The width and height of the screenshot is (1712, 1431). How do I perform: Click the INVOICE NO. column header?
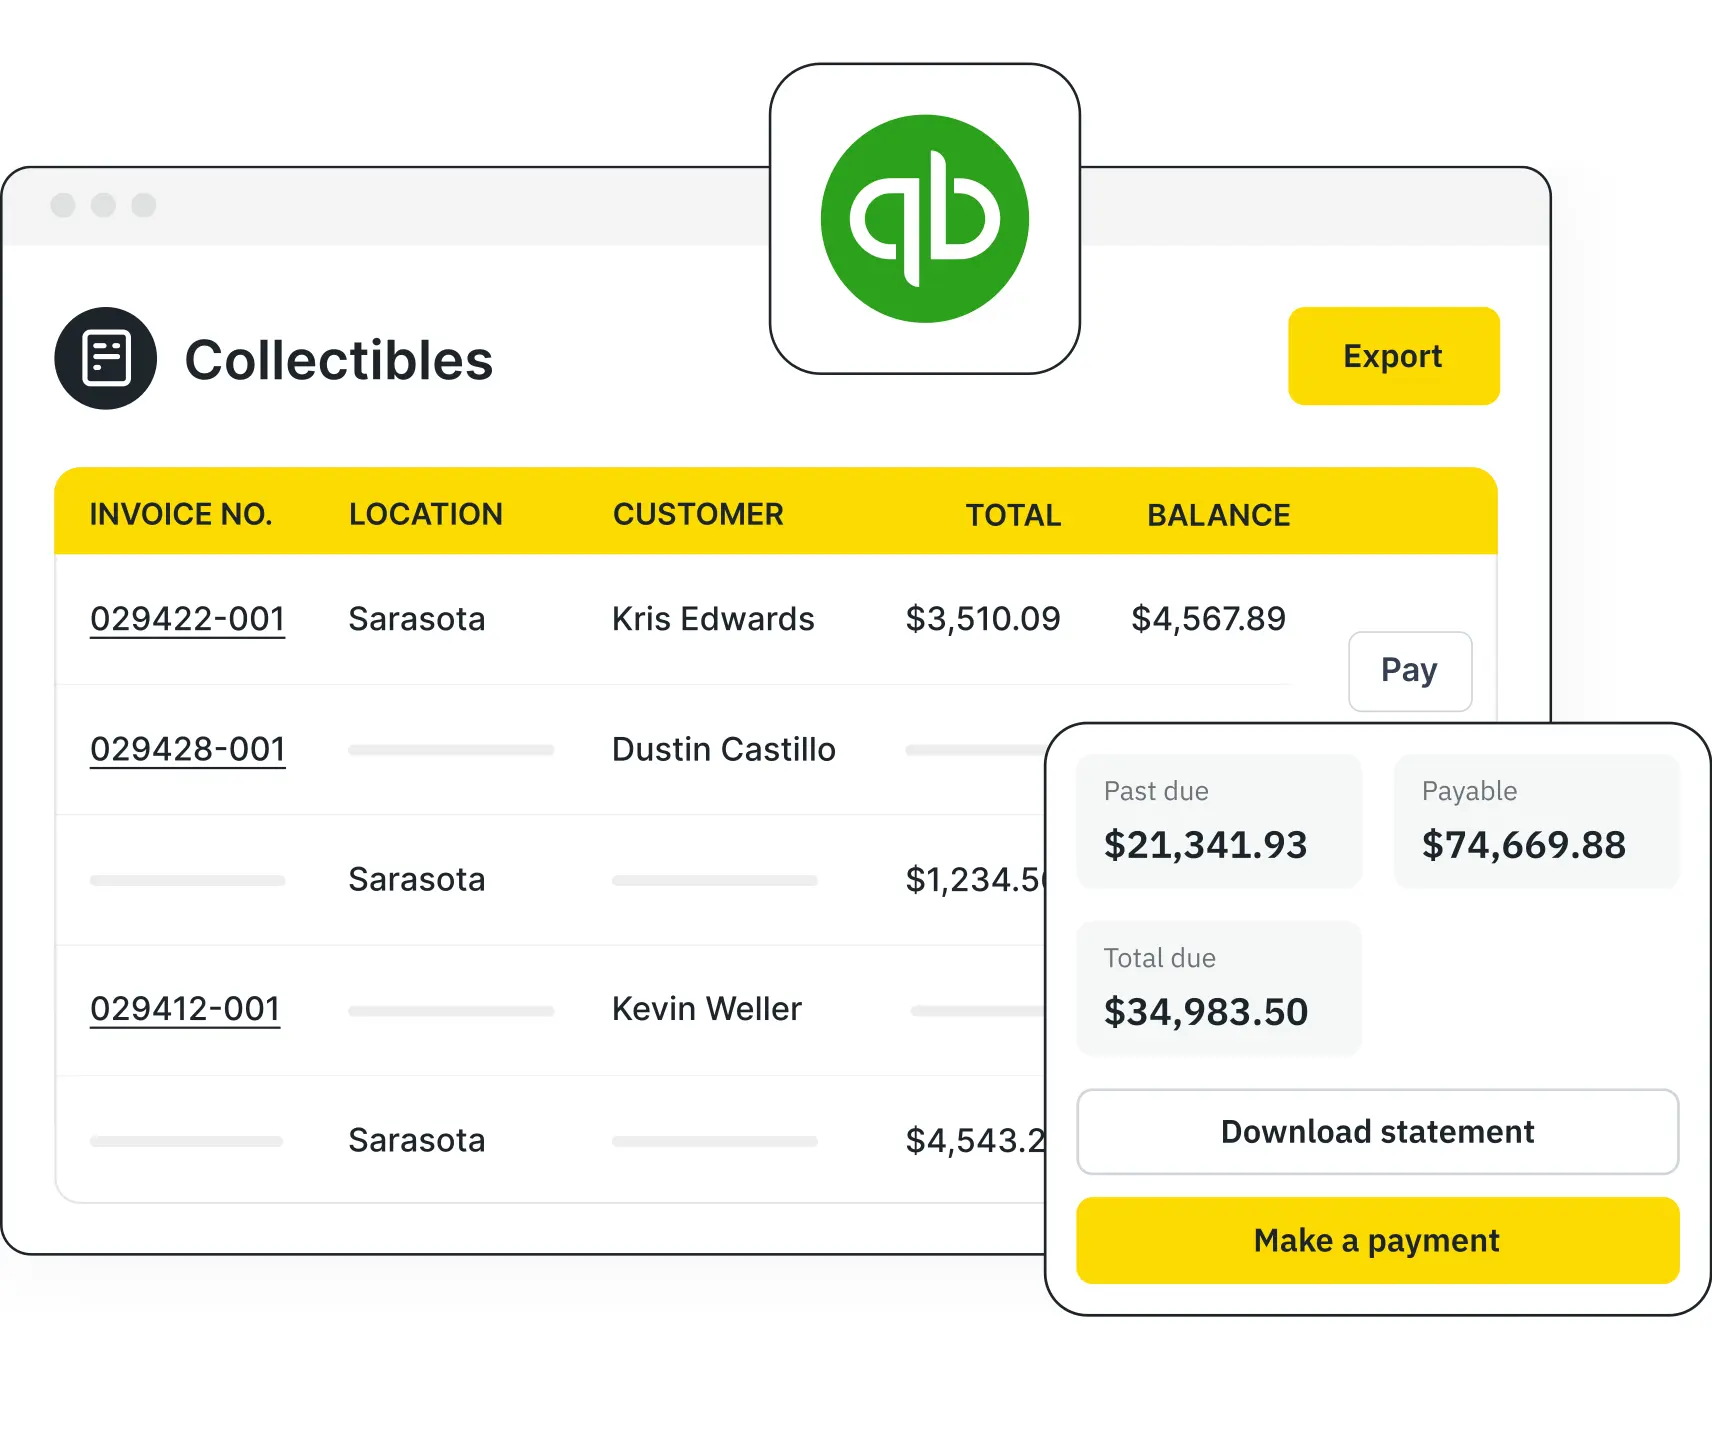(x=181, y=514)
